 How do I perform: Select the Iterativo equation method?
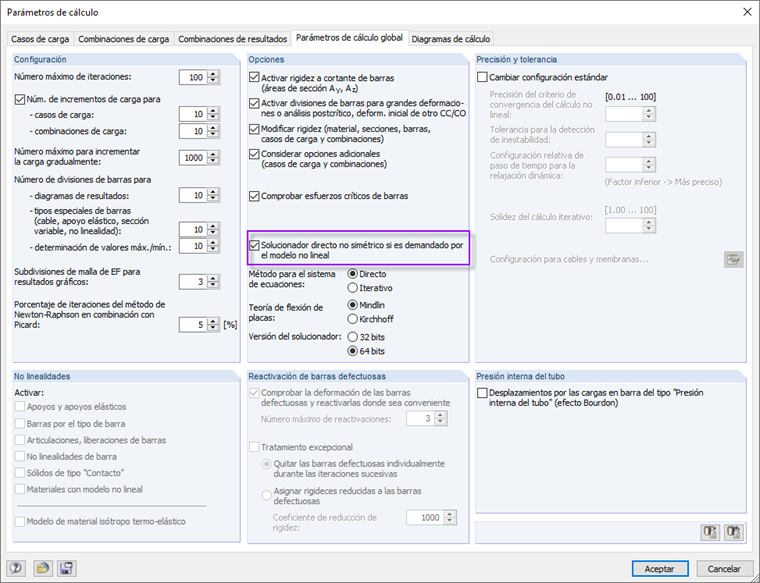(352, 288)
